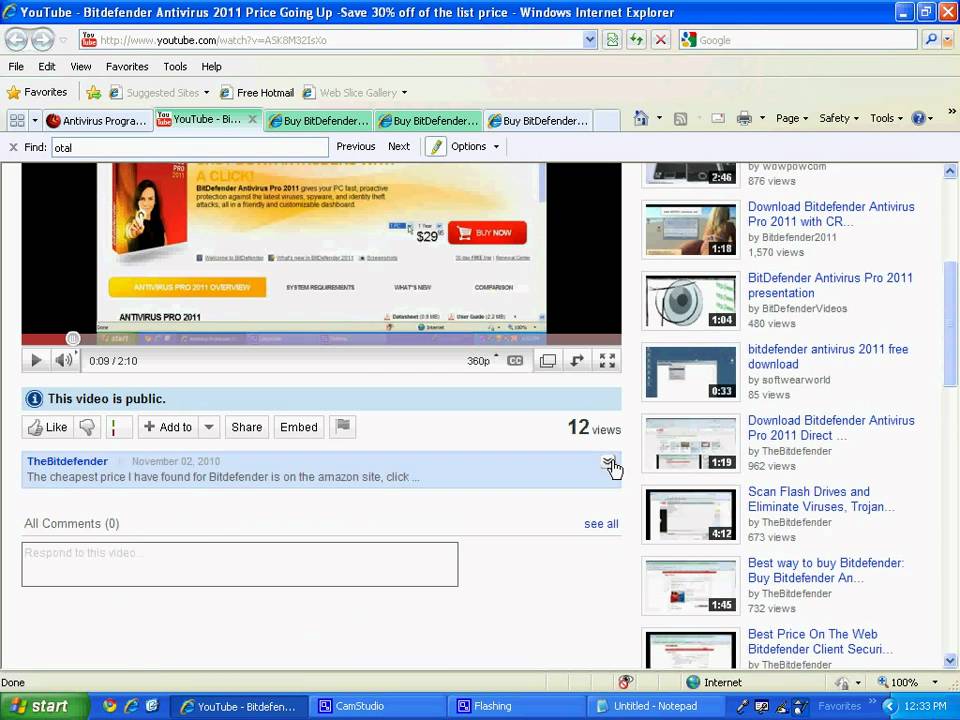Click the Print icon
The image size is (960, 720).
744,119
